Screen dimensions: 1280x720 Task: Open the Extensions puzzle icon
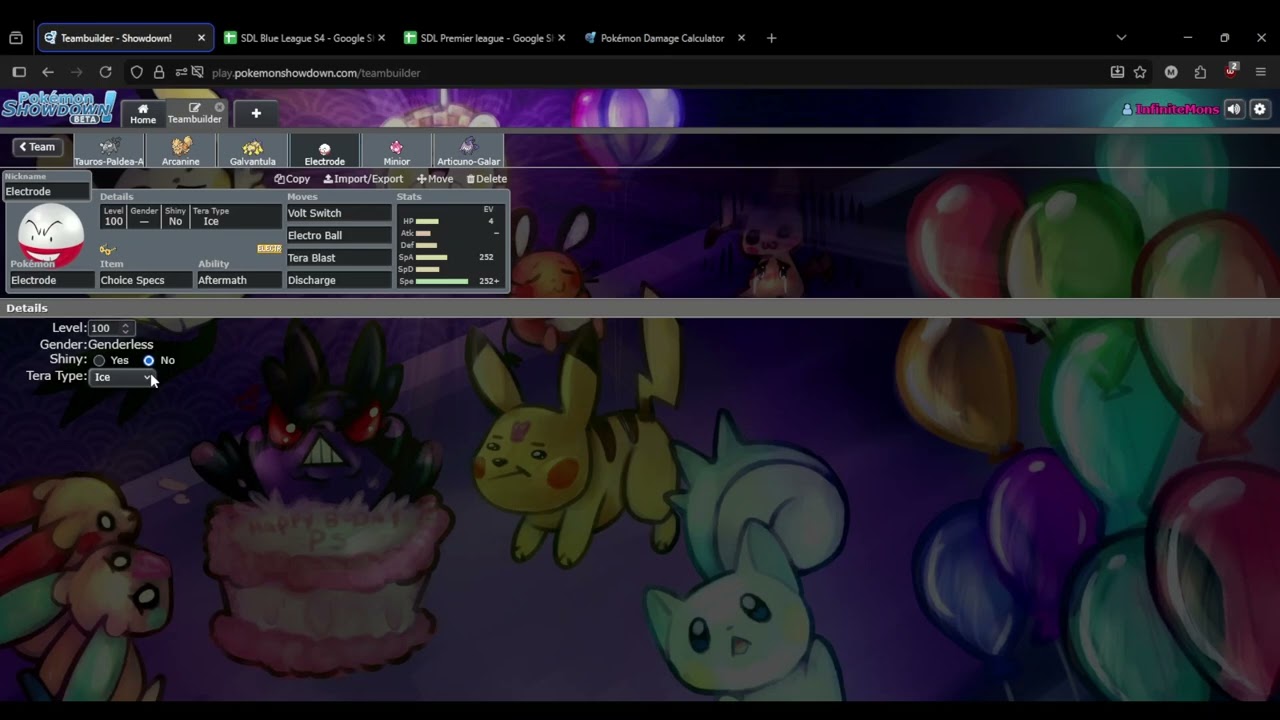(x=1201, y=72)
